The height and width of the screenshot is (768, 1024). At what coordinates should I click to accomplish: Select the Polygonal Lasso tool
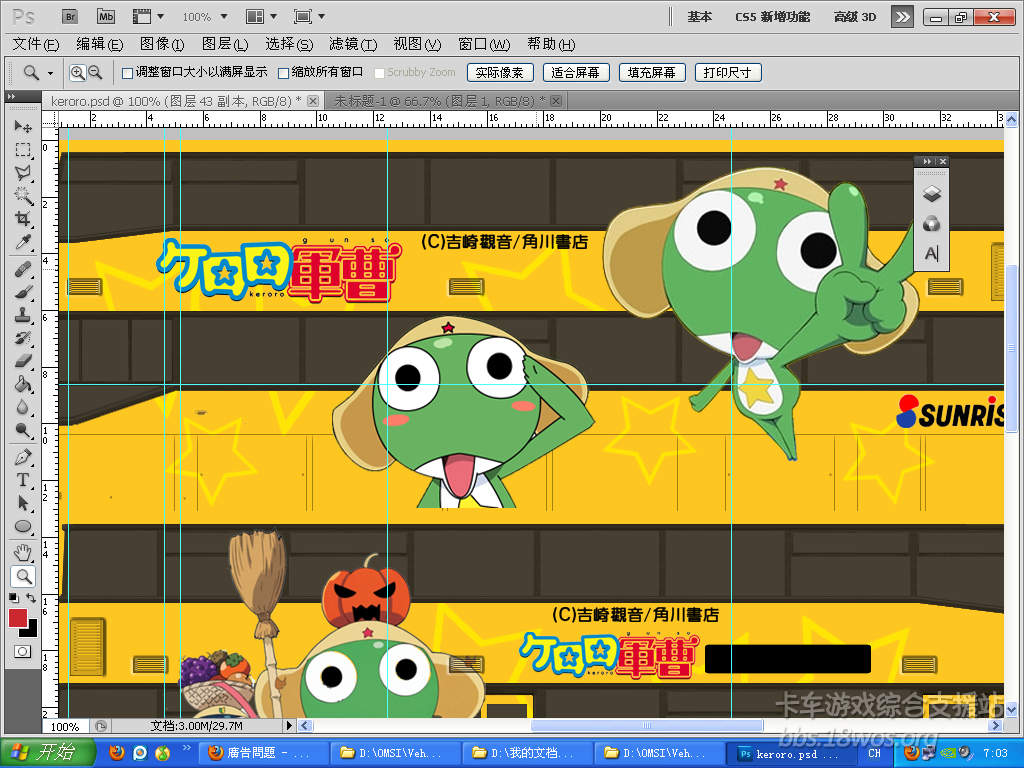point(23,173)
